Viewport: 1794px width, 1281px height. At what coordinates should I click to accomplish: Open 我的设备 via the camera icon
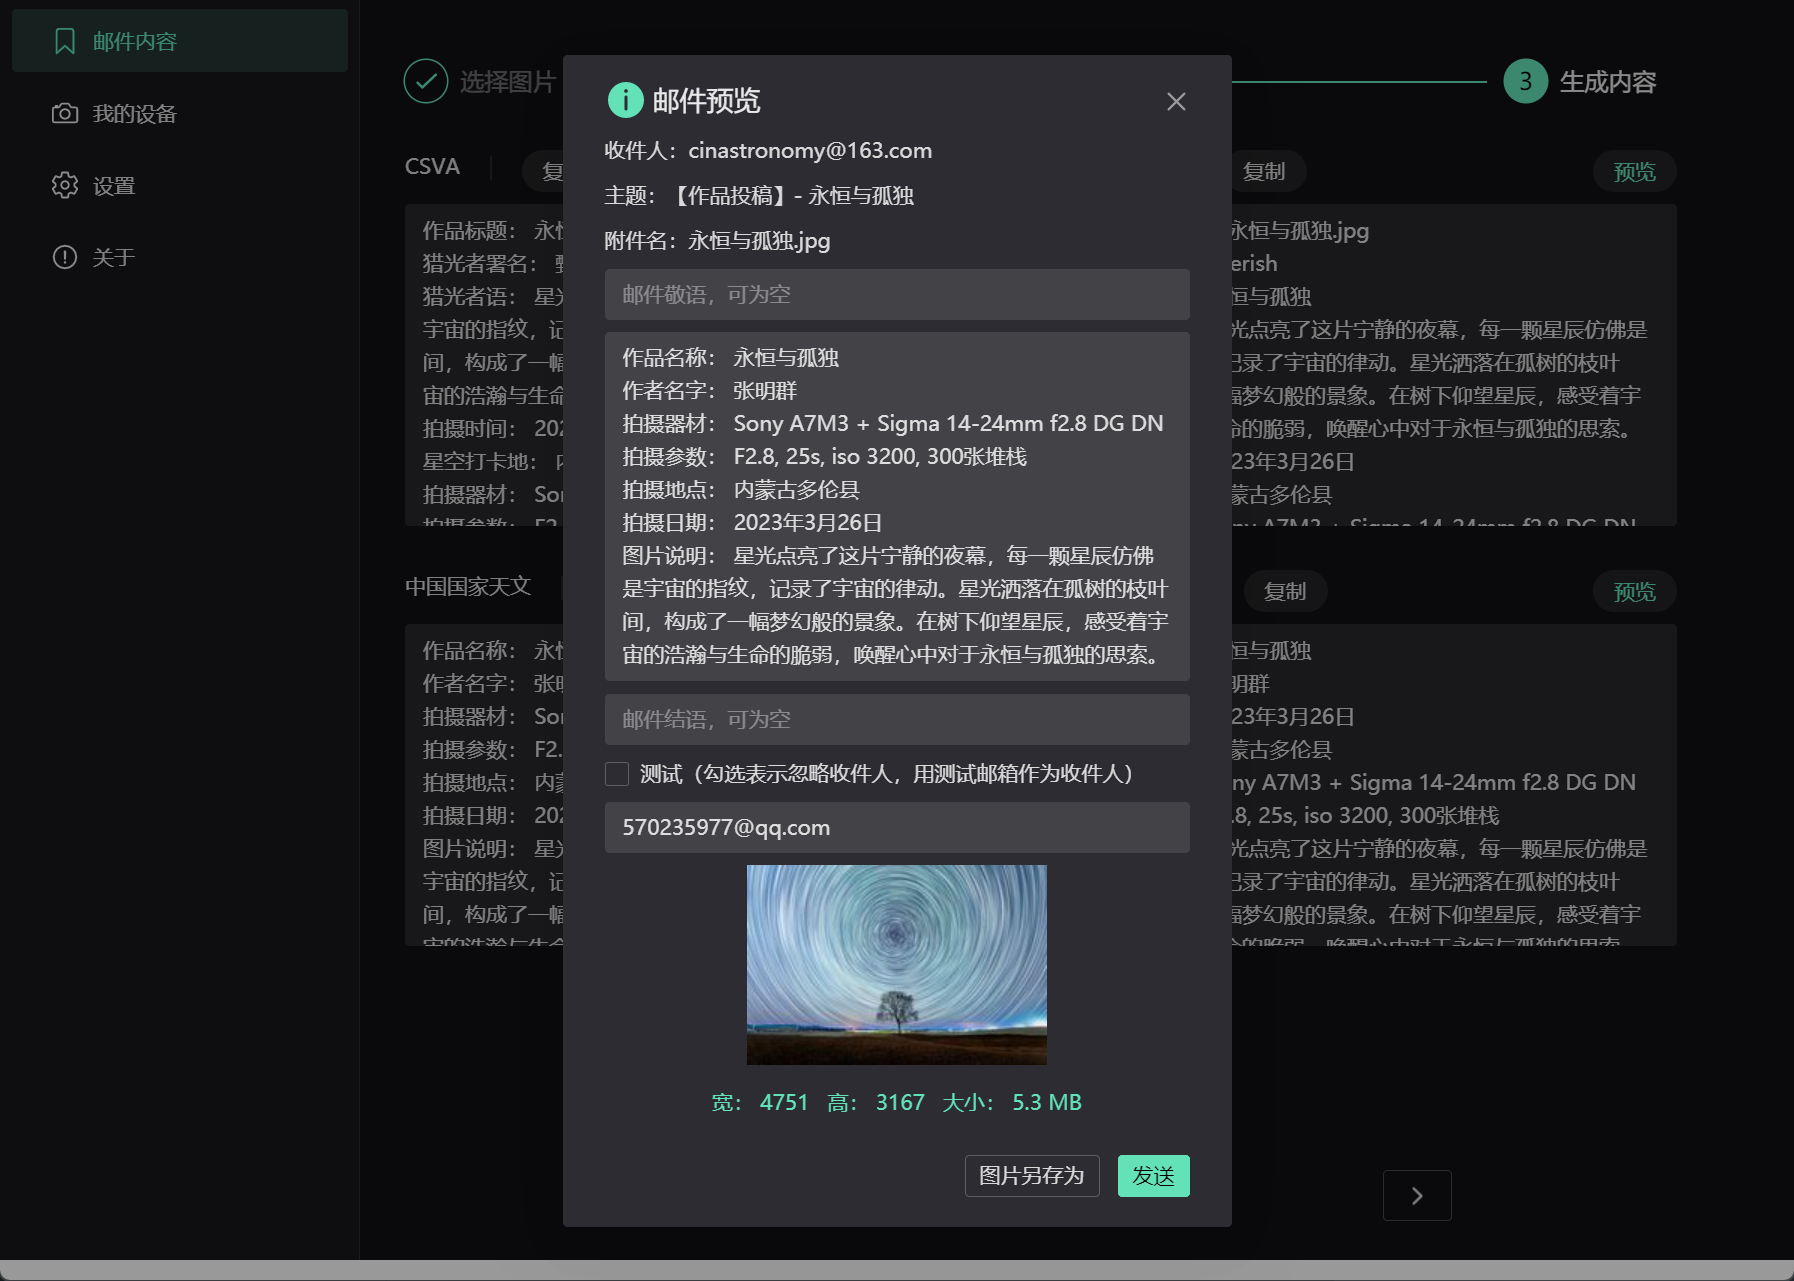coord(64,113)
